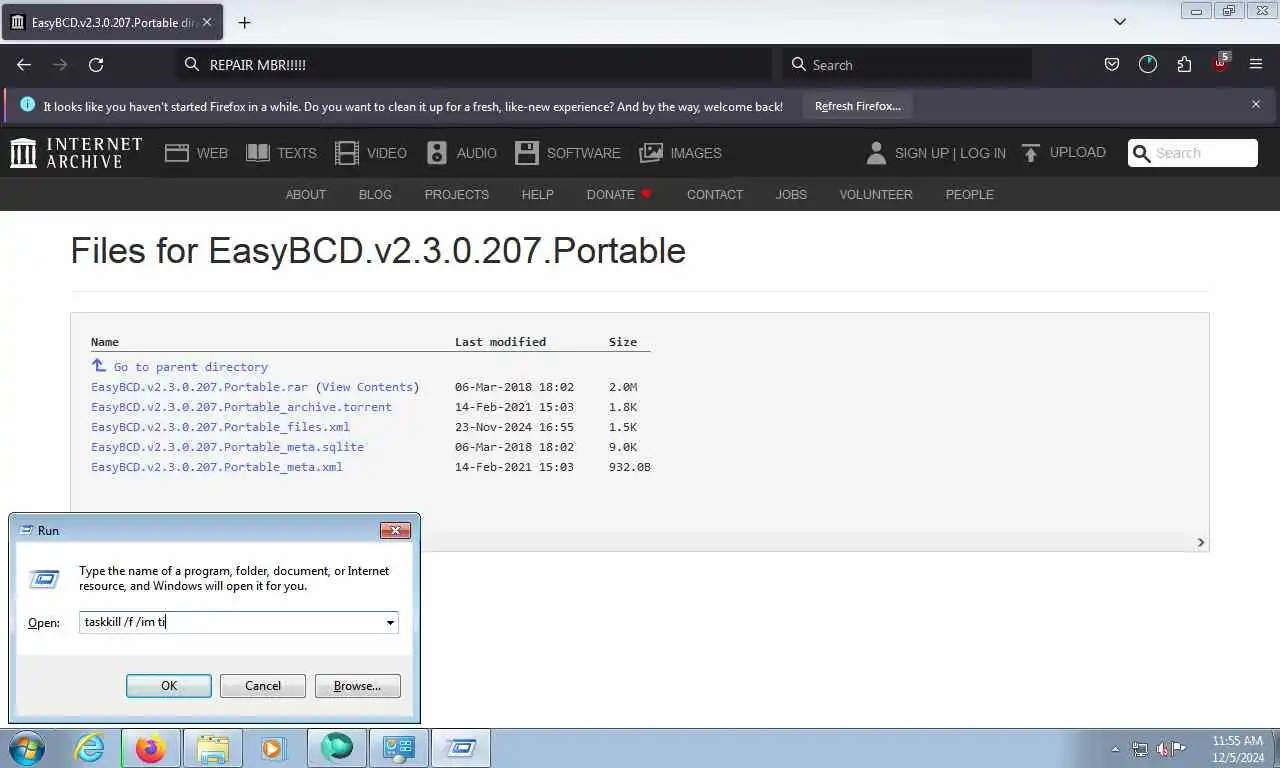Click the user avatar icon
Viewport: 1280px width, 768px height.
pyautogui.click(x=876, y=153)
